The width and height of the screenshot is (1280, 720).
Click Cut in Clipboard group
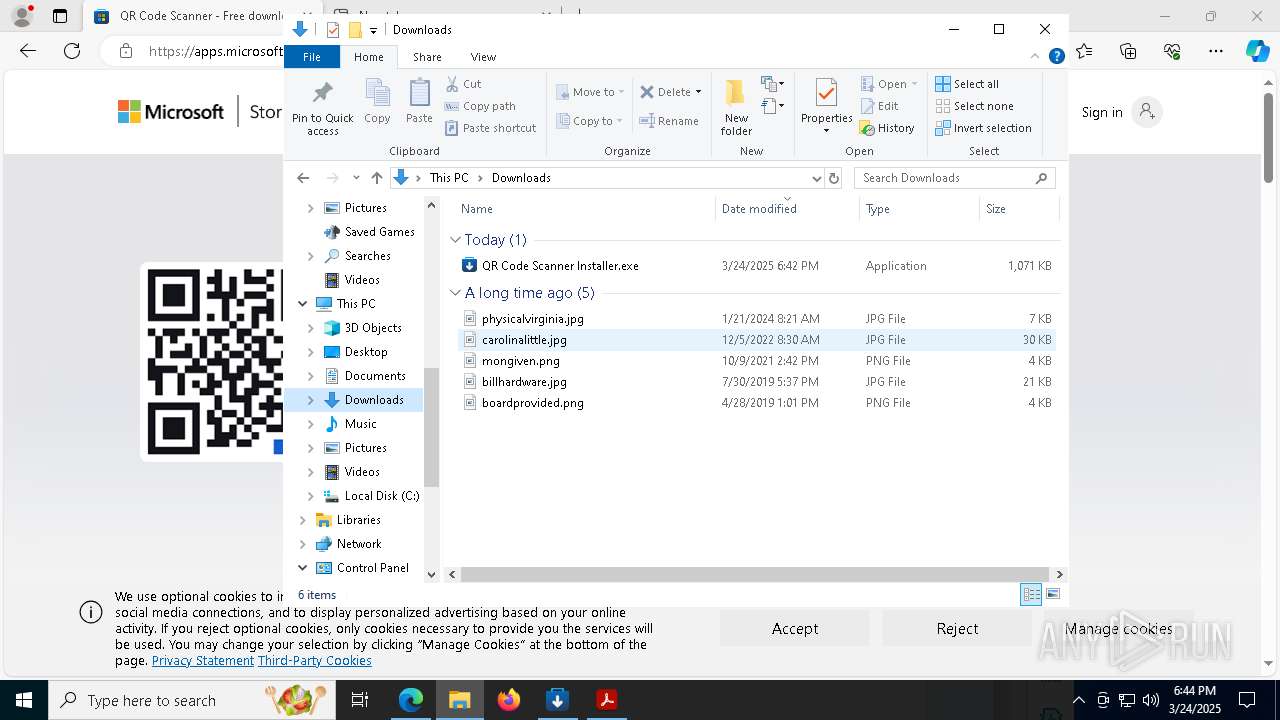[463, 84]
